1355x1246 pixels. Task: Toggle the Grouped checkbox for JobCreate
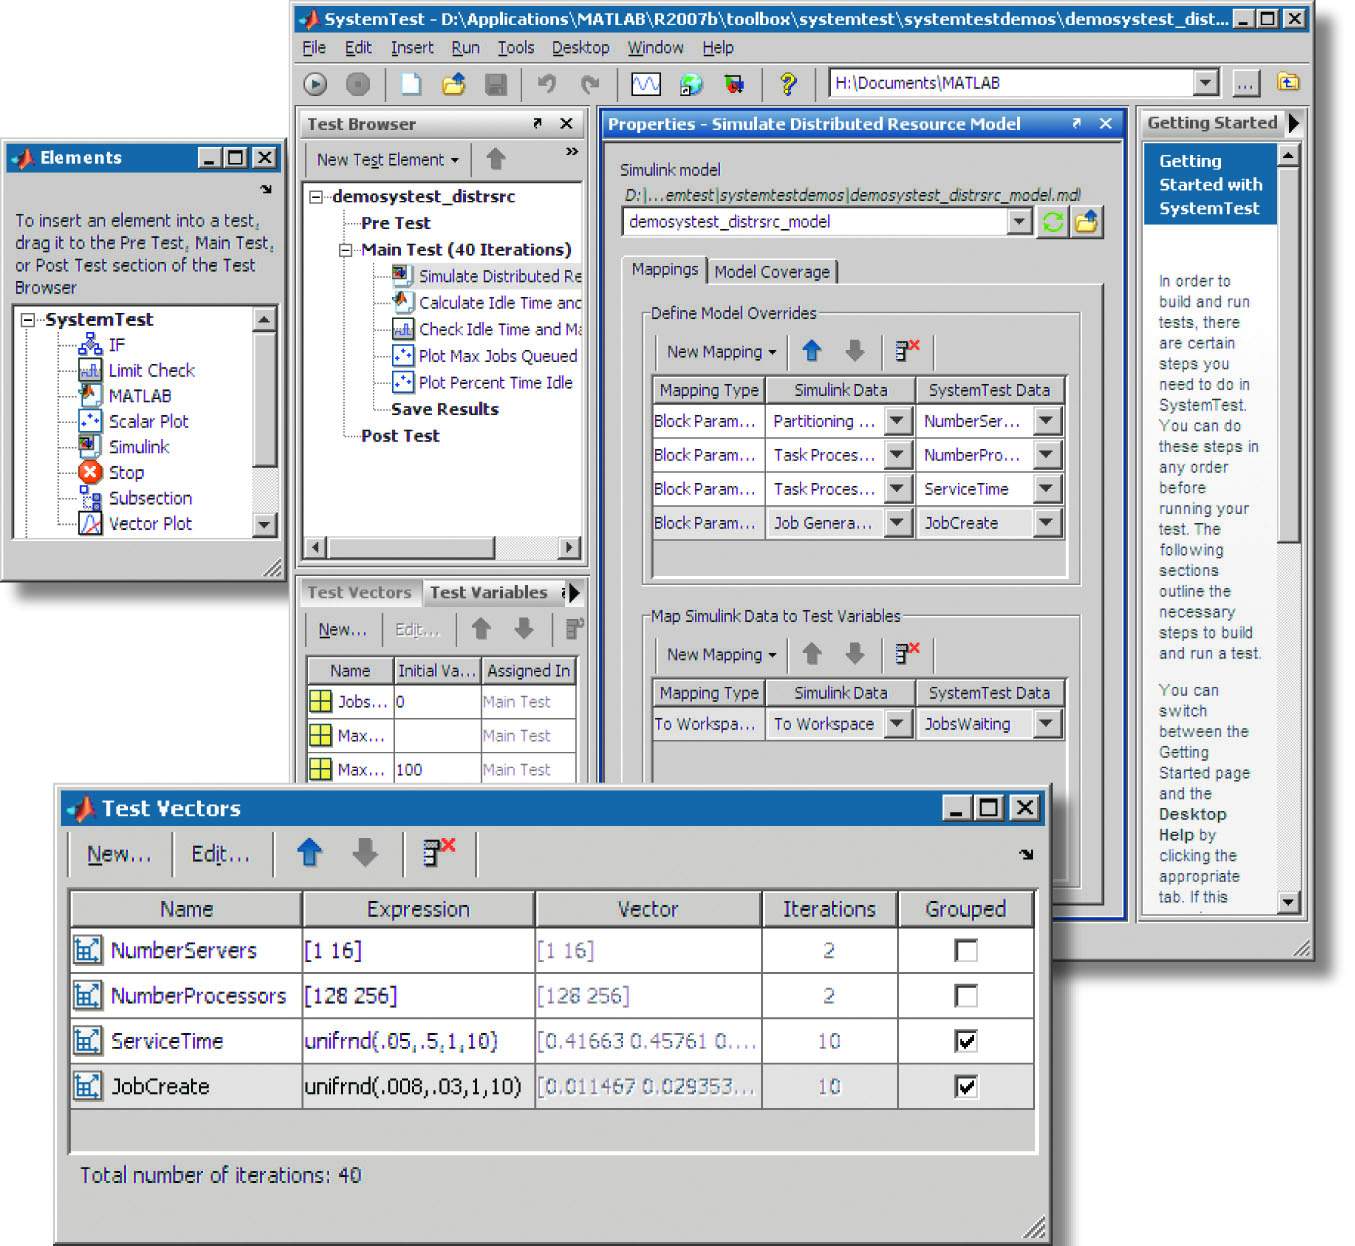965,1086
